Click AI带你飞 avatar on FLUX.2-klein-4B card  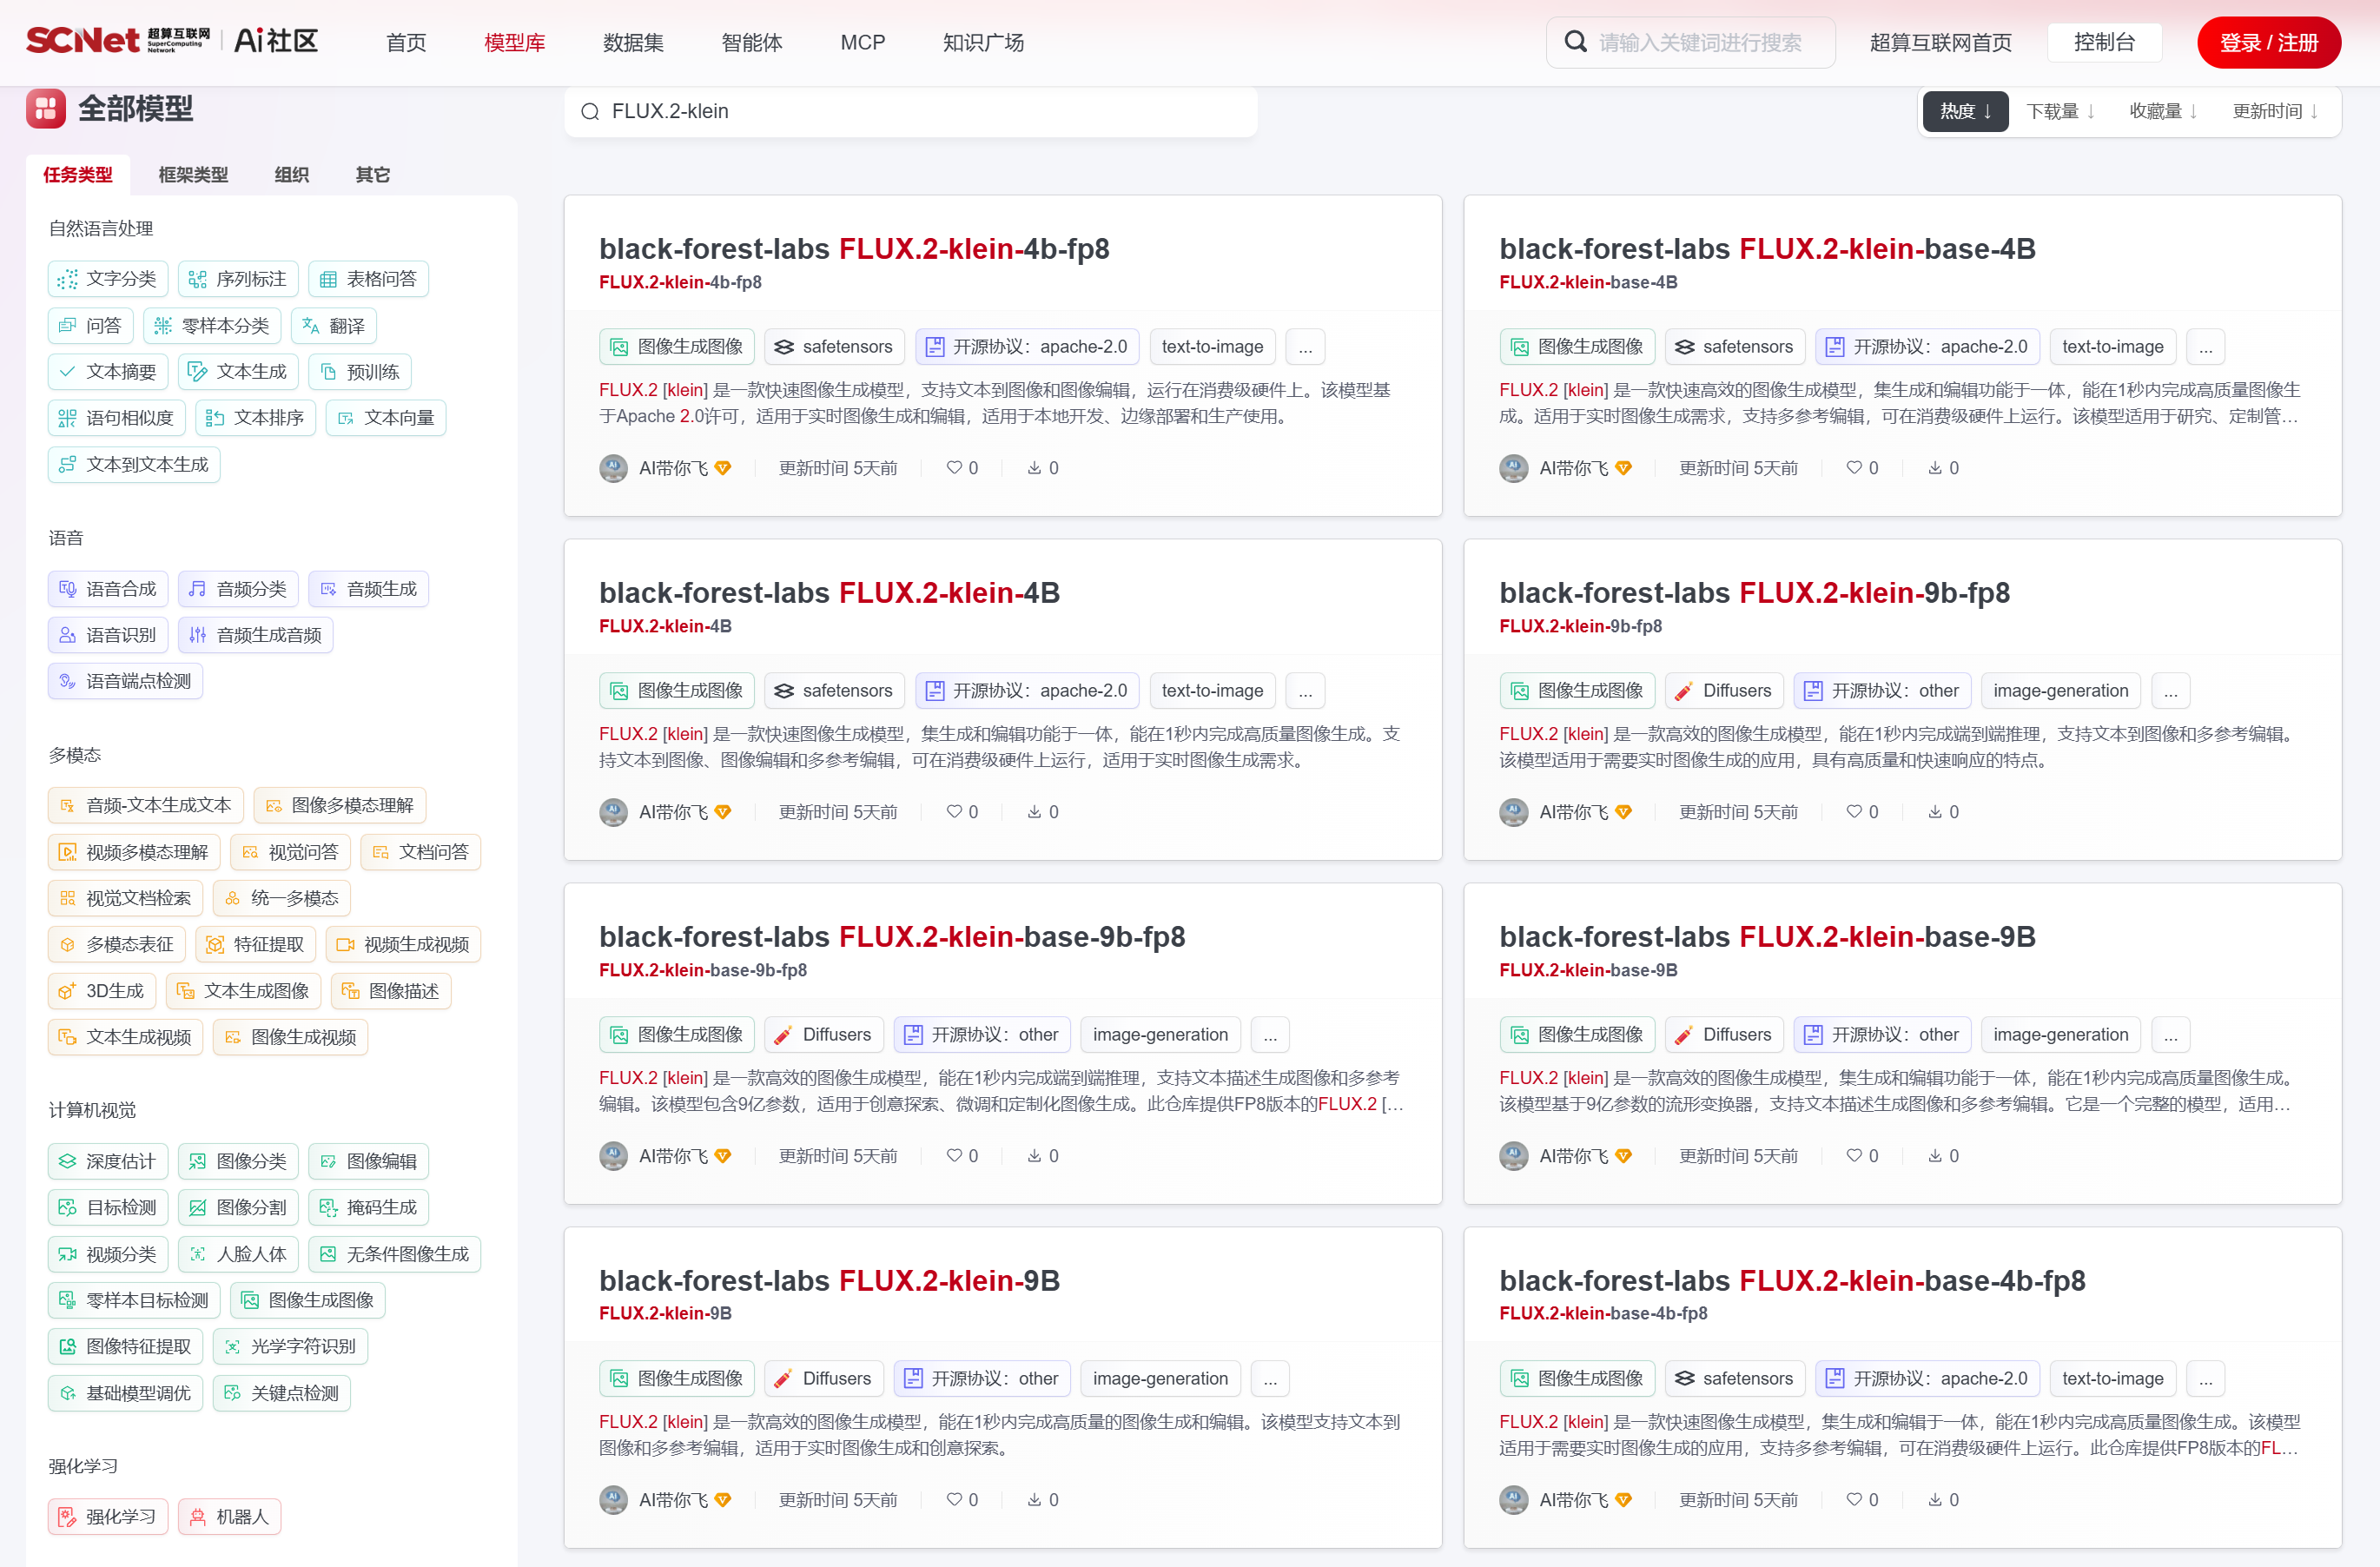point(613,812)
